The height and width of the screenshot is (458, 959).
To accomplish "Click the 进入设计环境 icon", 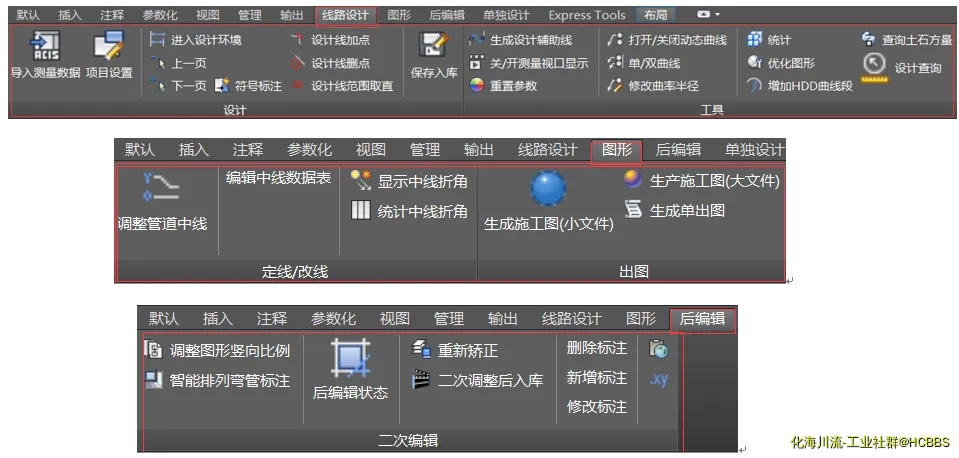I will coord(157,40).
